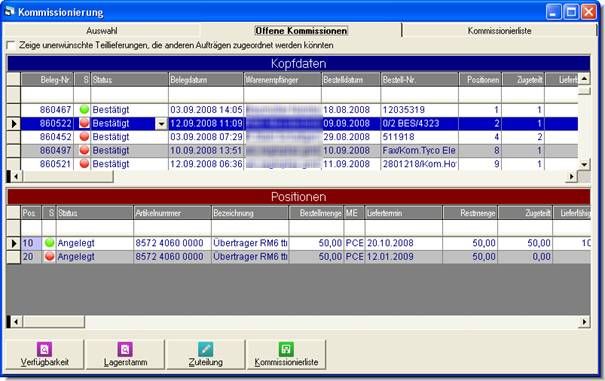605x381 pixels.
Task: Click Belegdatum 10.09.2008 13:51
Action: point(206,151)
